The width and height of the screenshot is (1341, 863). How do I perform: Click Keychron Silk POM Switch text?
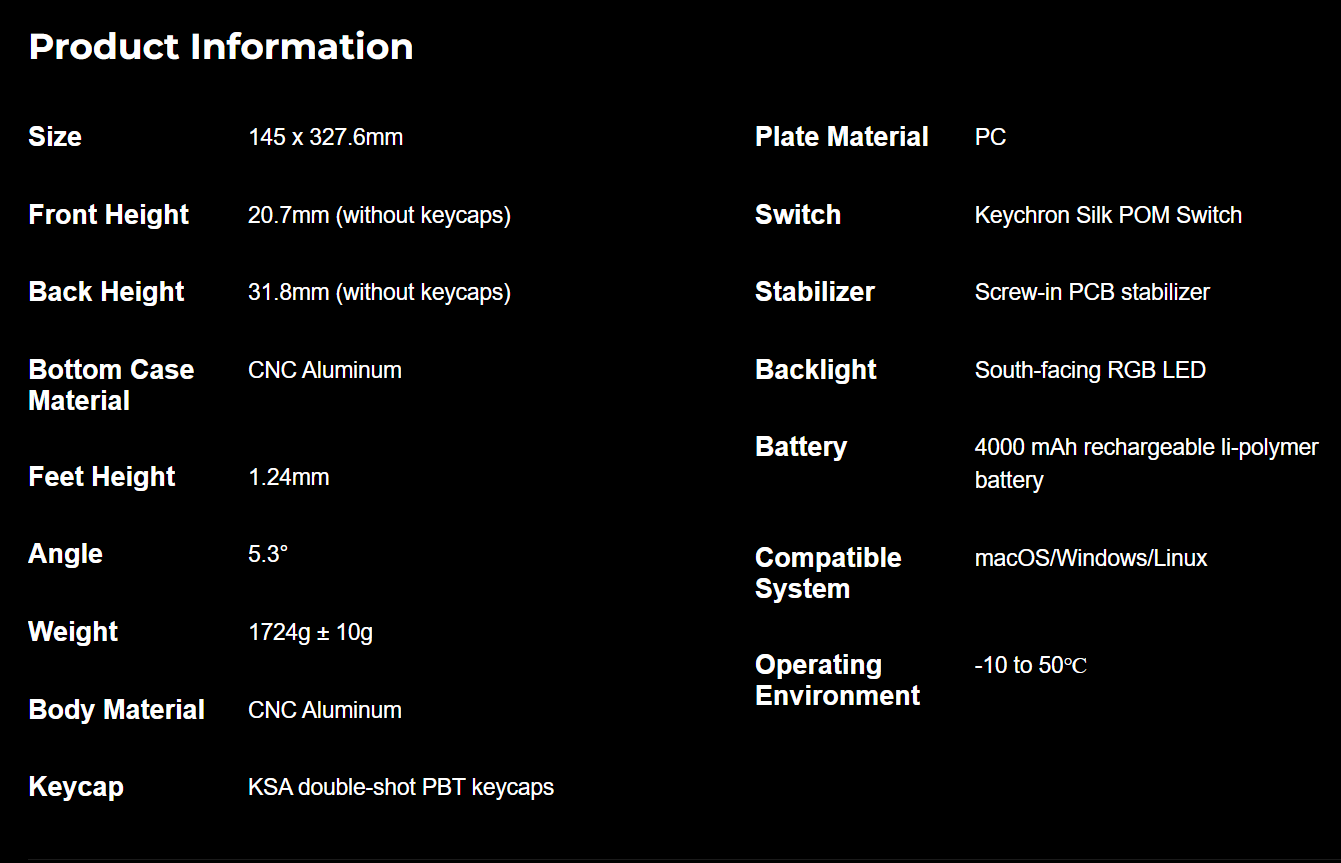pyautogui.click(x=1108, y=215)
